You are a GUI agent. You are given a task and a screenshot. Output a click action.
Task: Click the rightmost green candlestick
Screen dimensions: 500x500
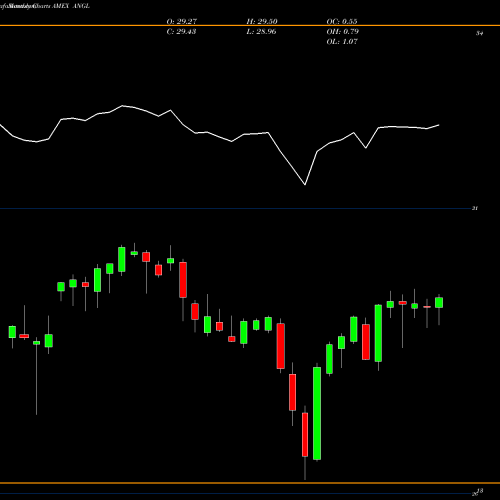pyautogui.click(x=439, y=303)
